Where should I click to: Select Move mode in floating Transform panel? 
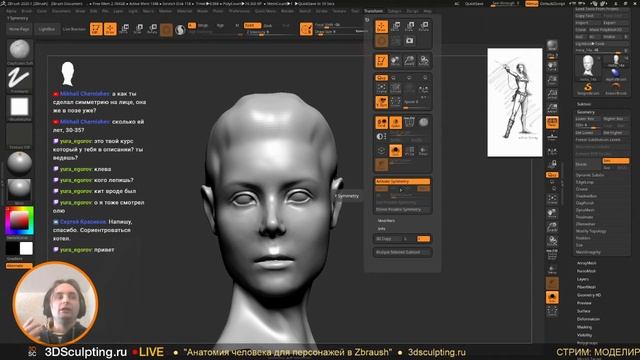396,27
